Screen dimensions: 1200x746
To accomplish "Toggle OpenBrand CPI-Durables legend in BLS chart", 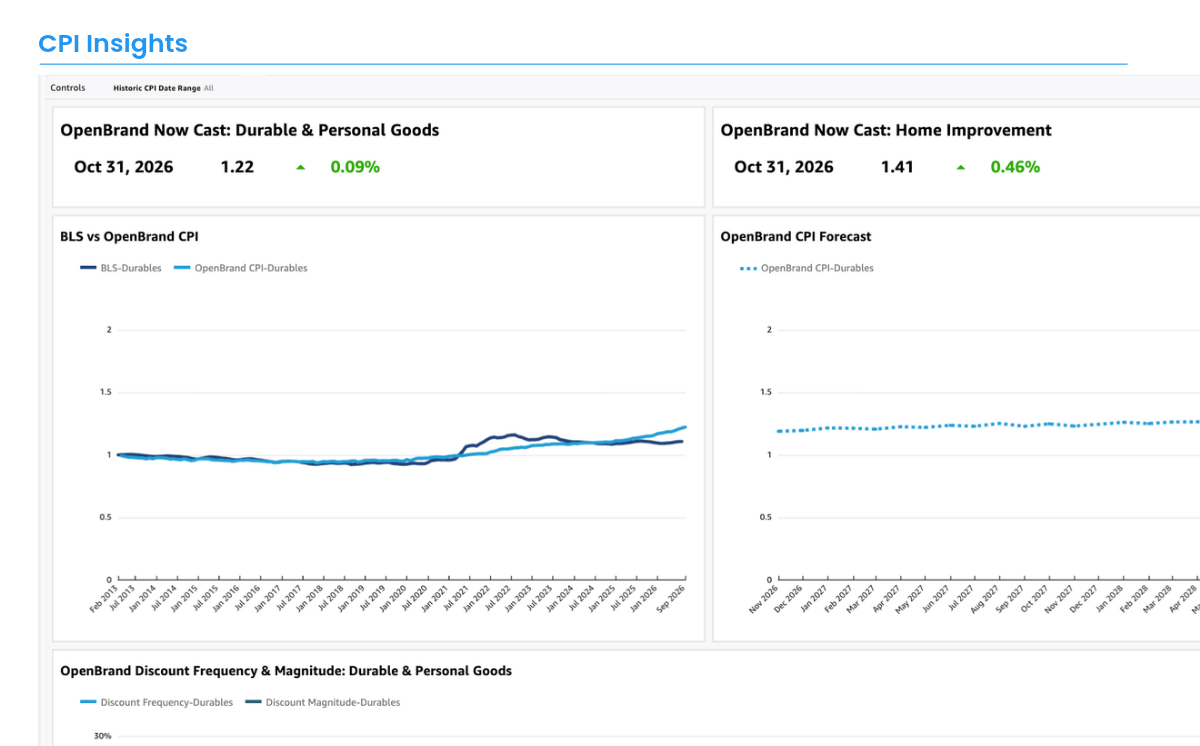I will point(241,268).
